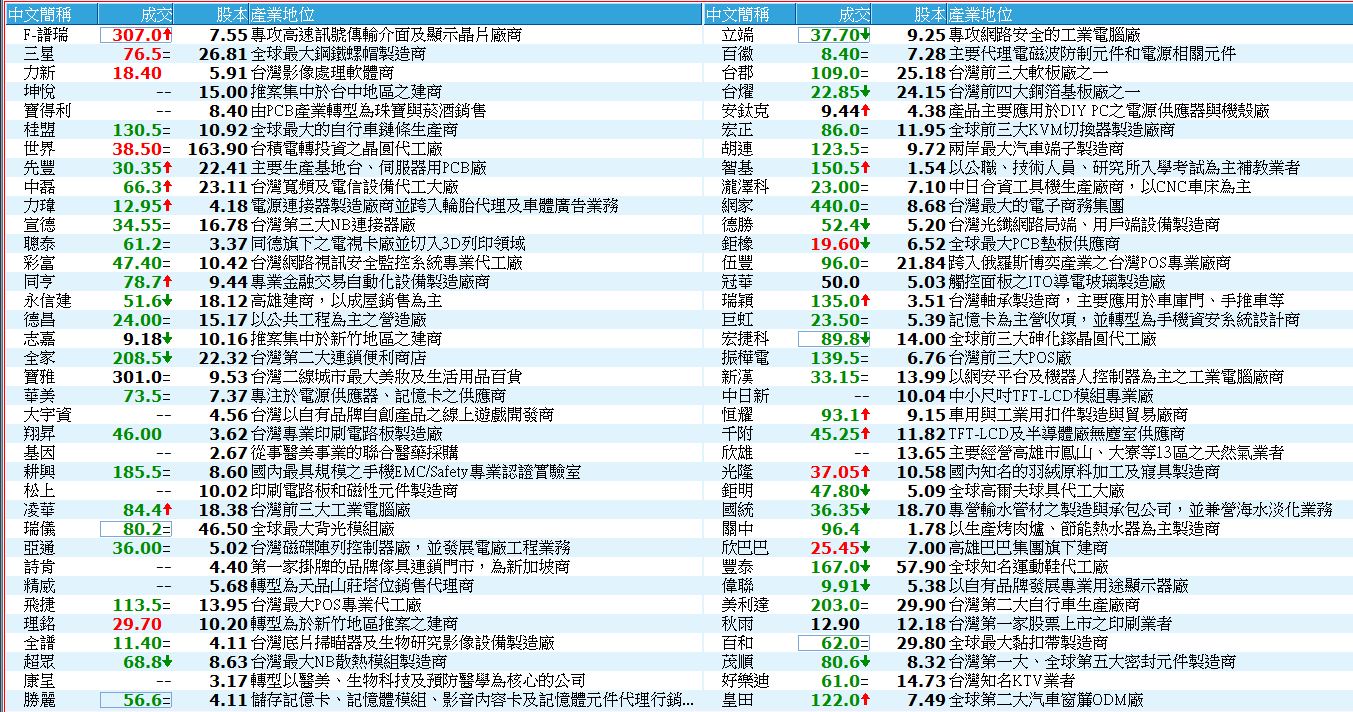Click red up arrow beside F-譜瑞 price 307.0
This screenshot has width=1353, height=712.
coord(167,35)
